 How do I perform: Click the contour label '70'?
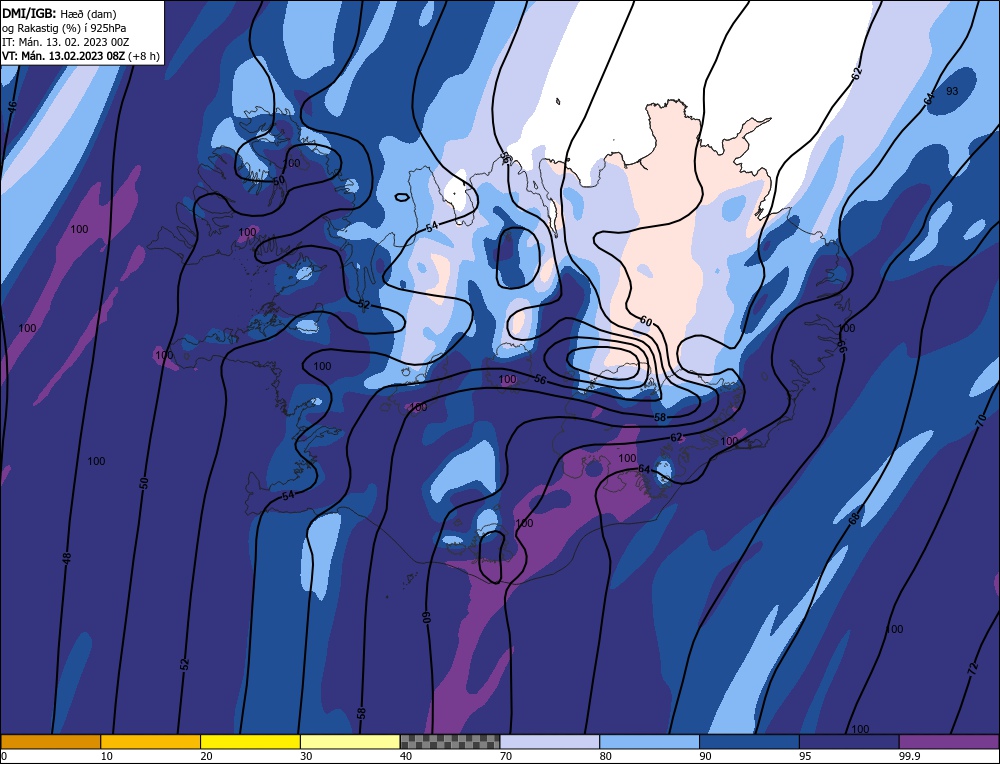point(981,420)
